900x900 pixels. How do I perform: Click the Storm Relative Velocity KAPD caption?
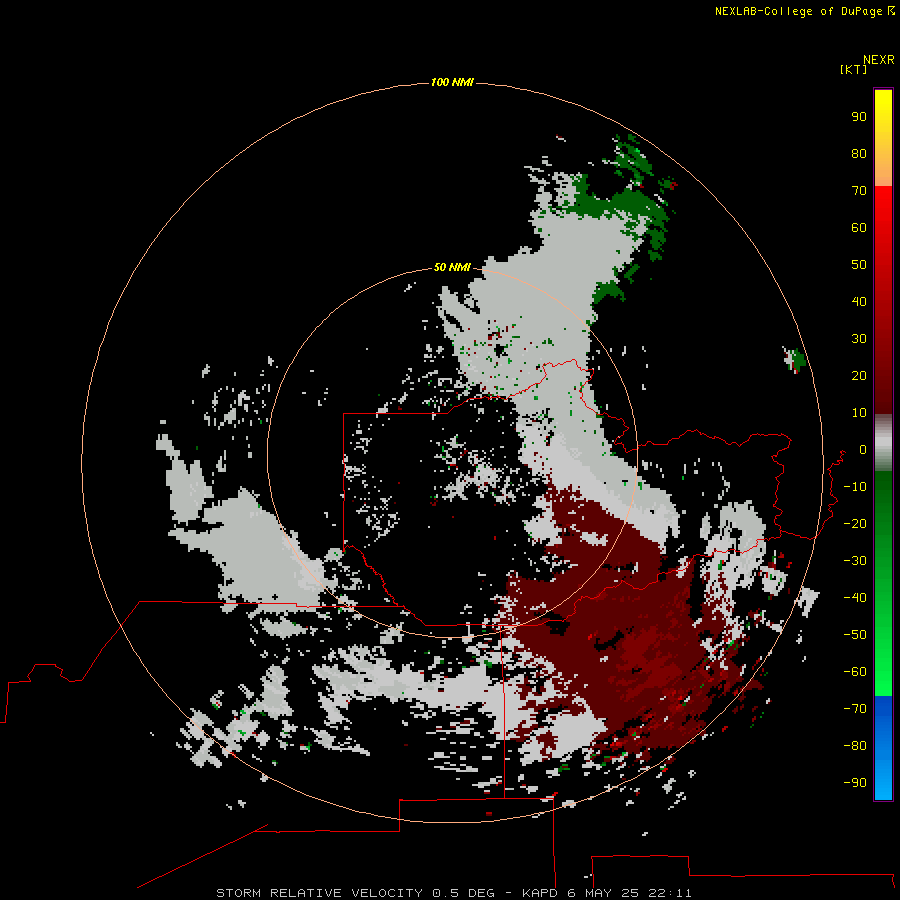point(454,893)
